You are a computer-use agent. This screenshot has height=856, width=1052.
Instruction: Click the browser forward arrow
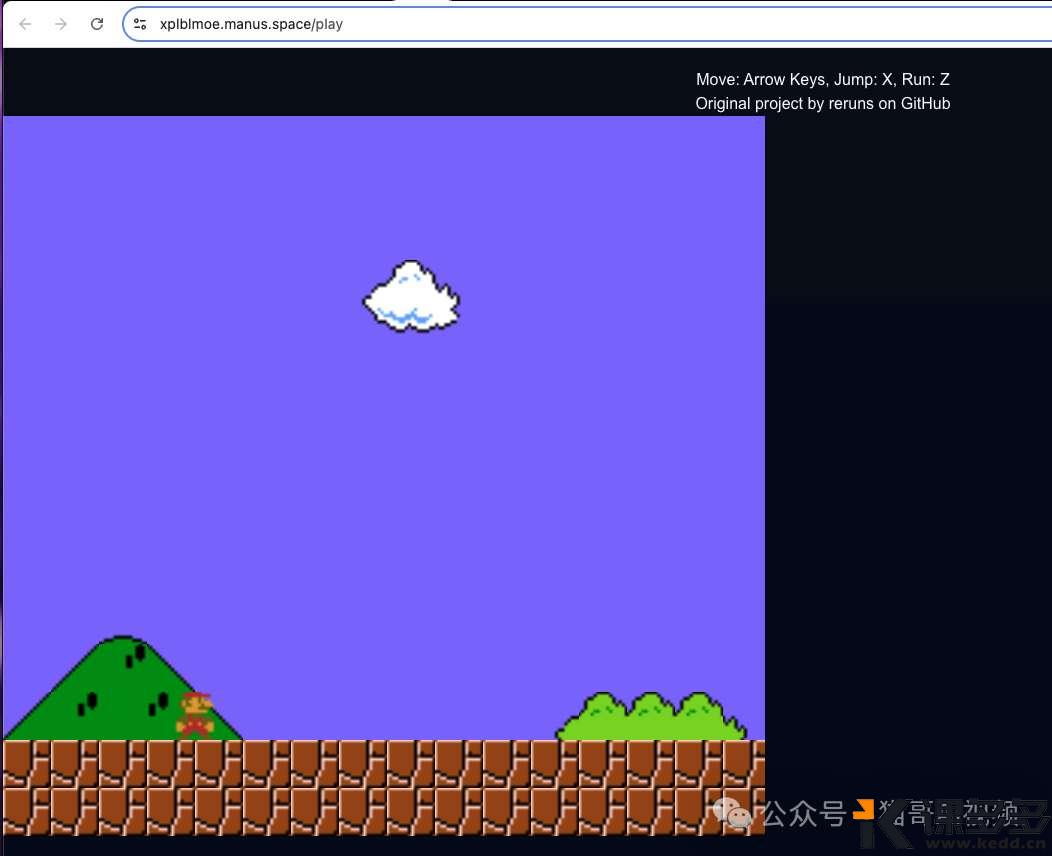61,24
